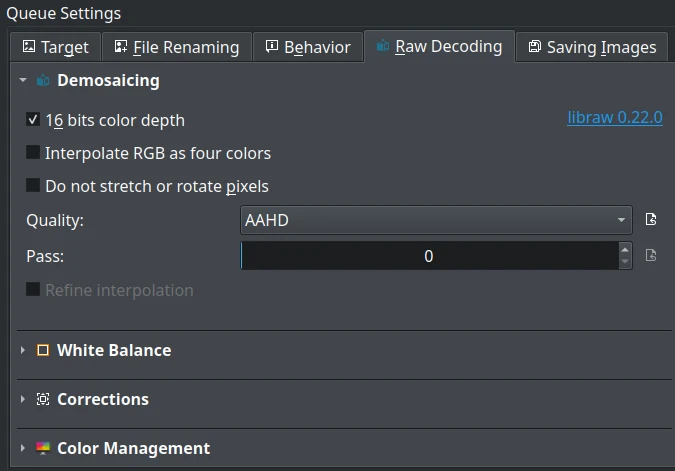Increase Pass value with up arrow
This screenshot has height=471, width=675.
(625, 250)
